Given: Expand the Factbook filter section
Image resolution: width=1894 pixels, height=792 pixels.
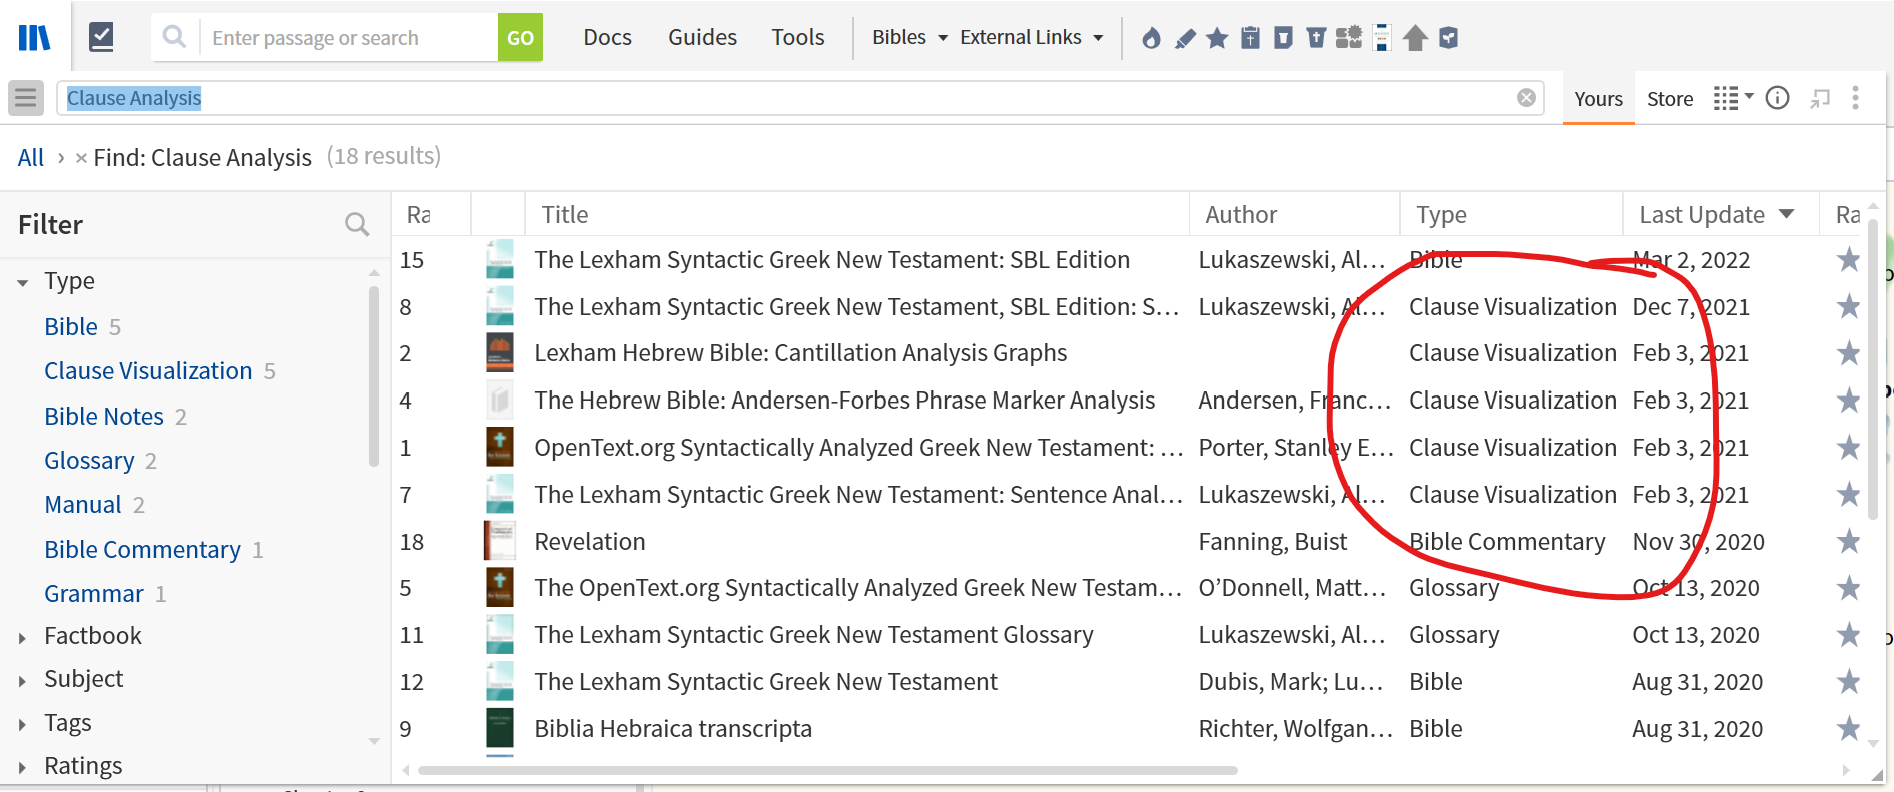Looking at the screenshot, I should point(22,637).
